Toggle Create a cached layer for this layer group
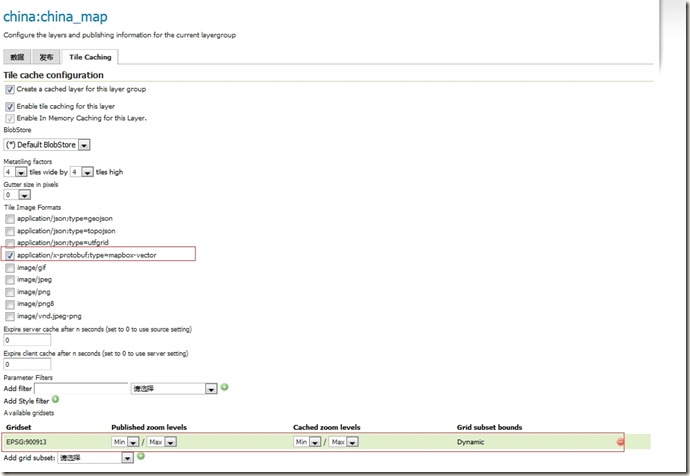Viewport: 690px width, 476px height. tap(10, 89)
